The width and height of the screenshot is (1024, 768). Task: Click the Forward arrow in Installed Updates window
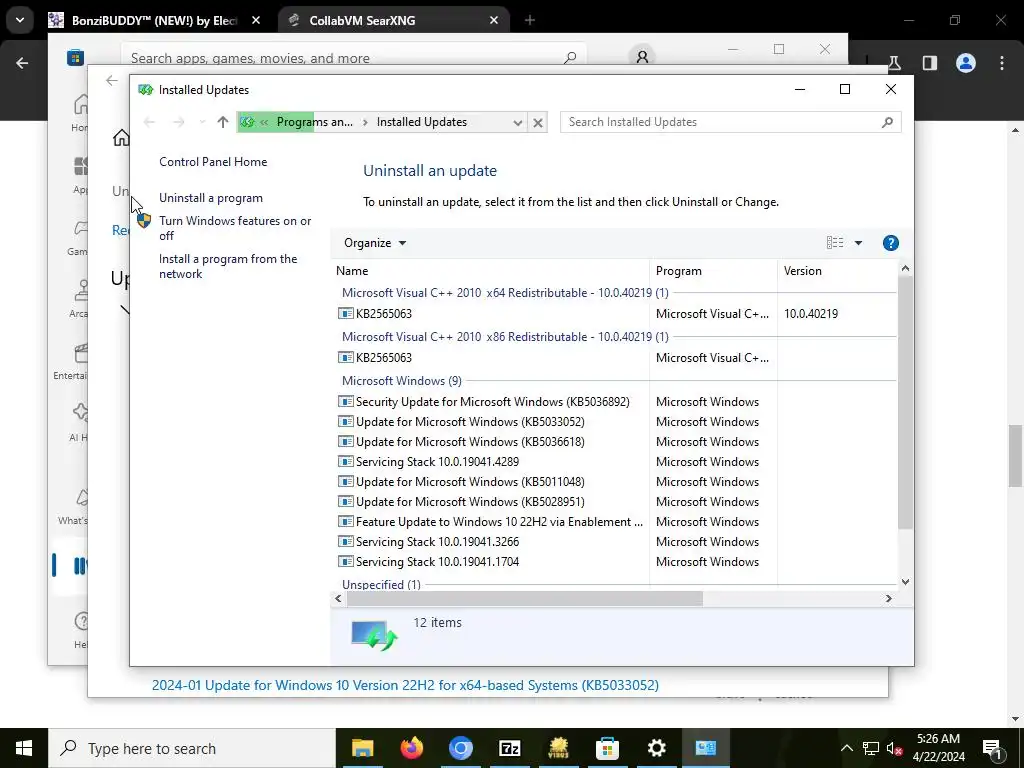tap(178, 122)
